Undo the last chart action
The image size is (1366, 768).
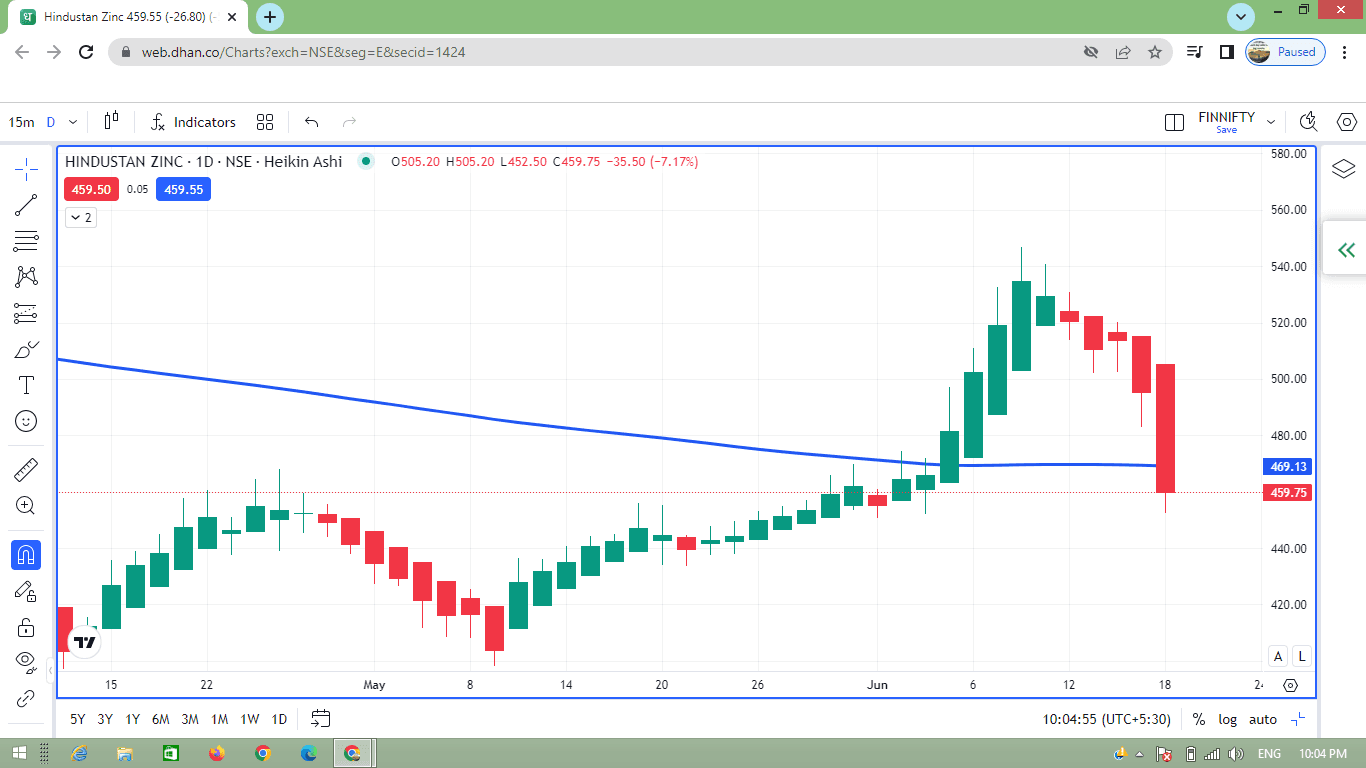tap(311, 122)
